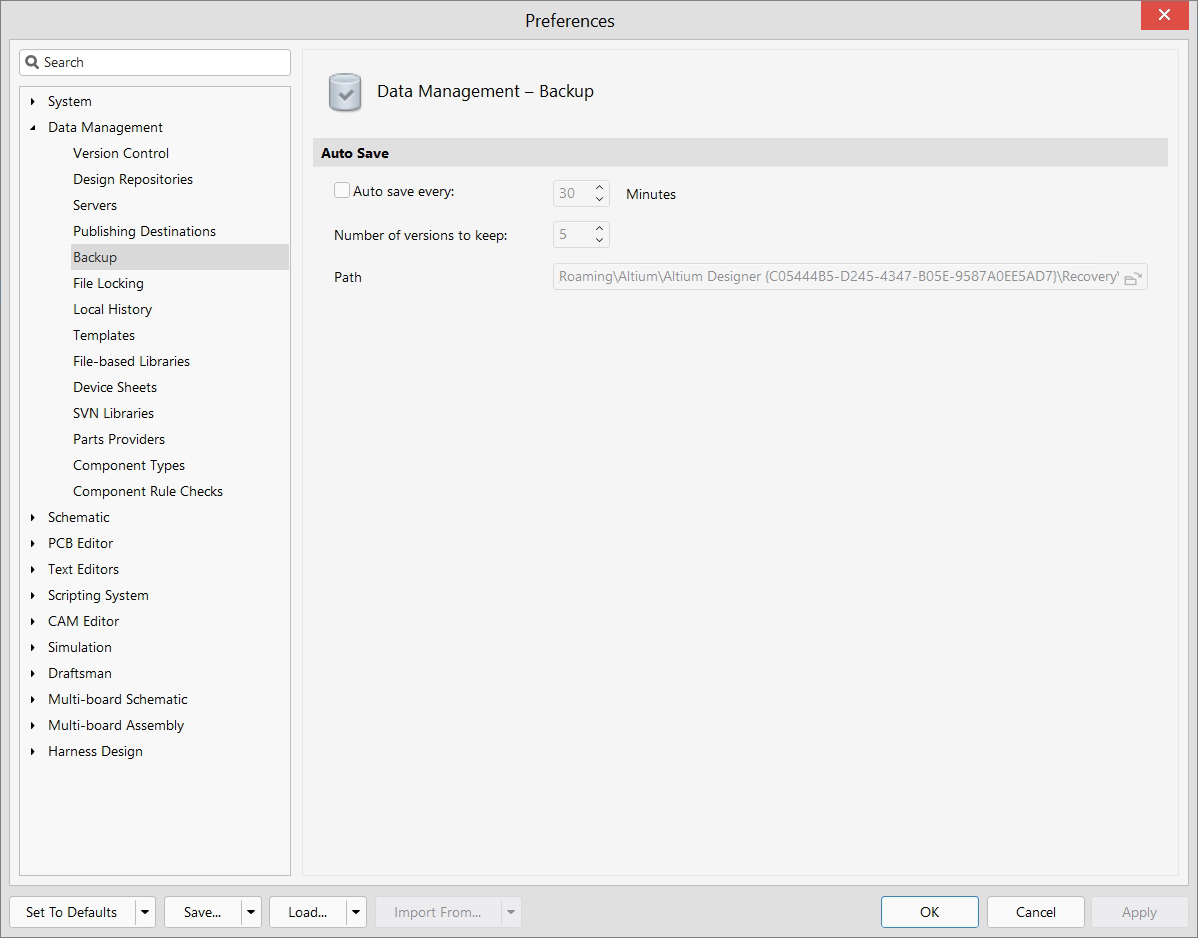Select File Locking page
1198x938 pixels.
pyautogui.click(x=108, y=283)
